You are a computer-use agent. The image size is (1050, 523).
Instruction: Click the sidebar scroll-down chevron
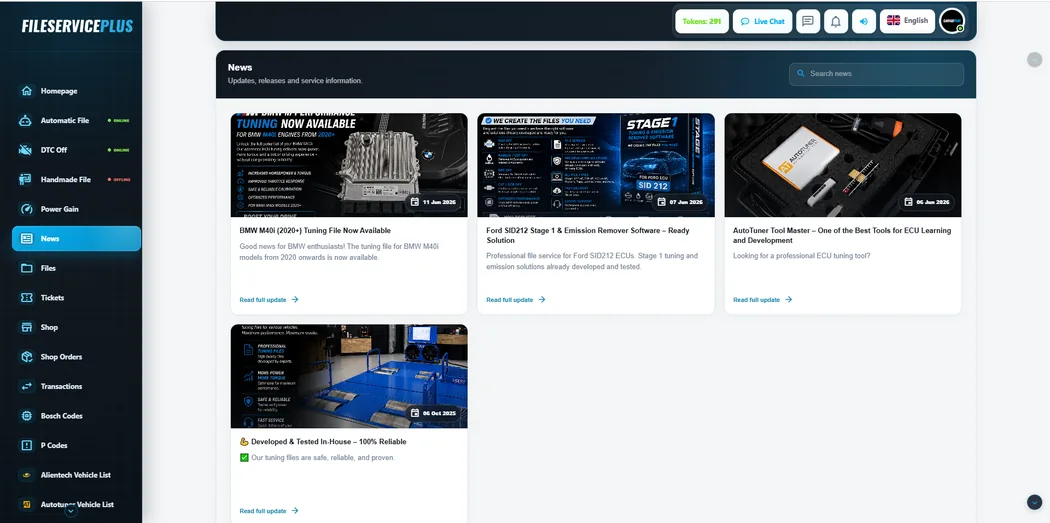pos(71,511)
